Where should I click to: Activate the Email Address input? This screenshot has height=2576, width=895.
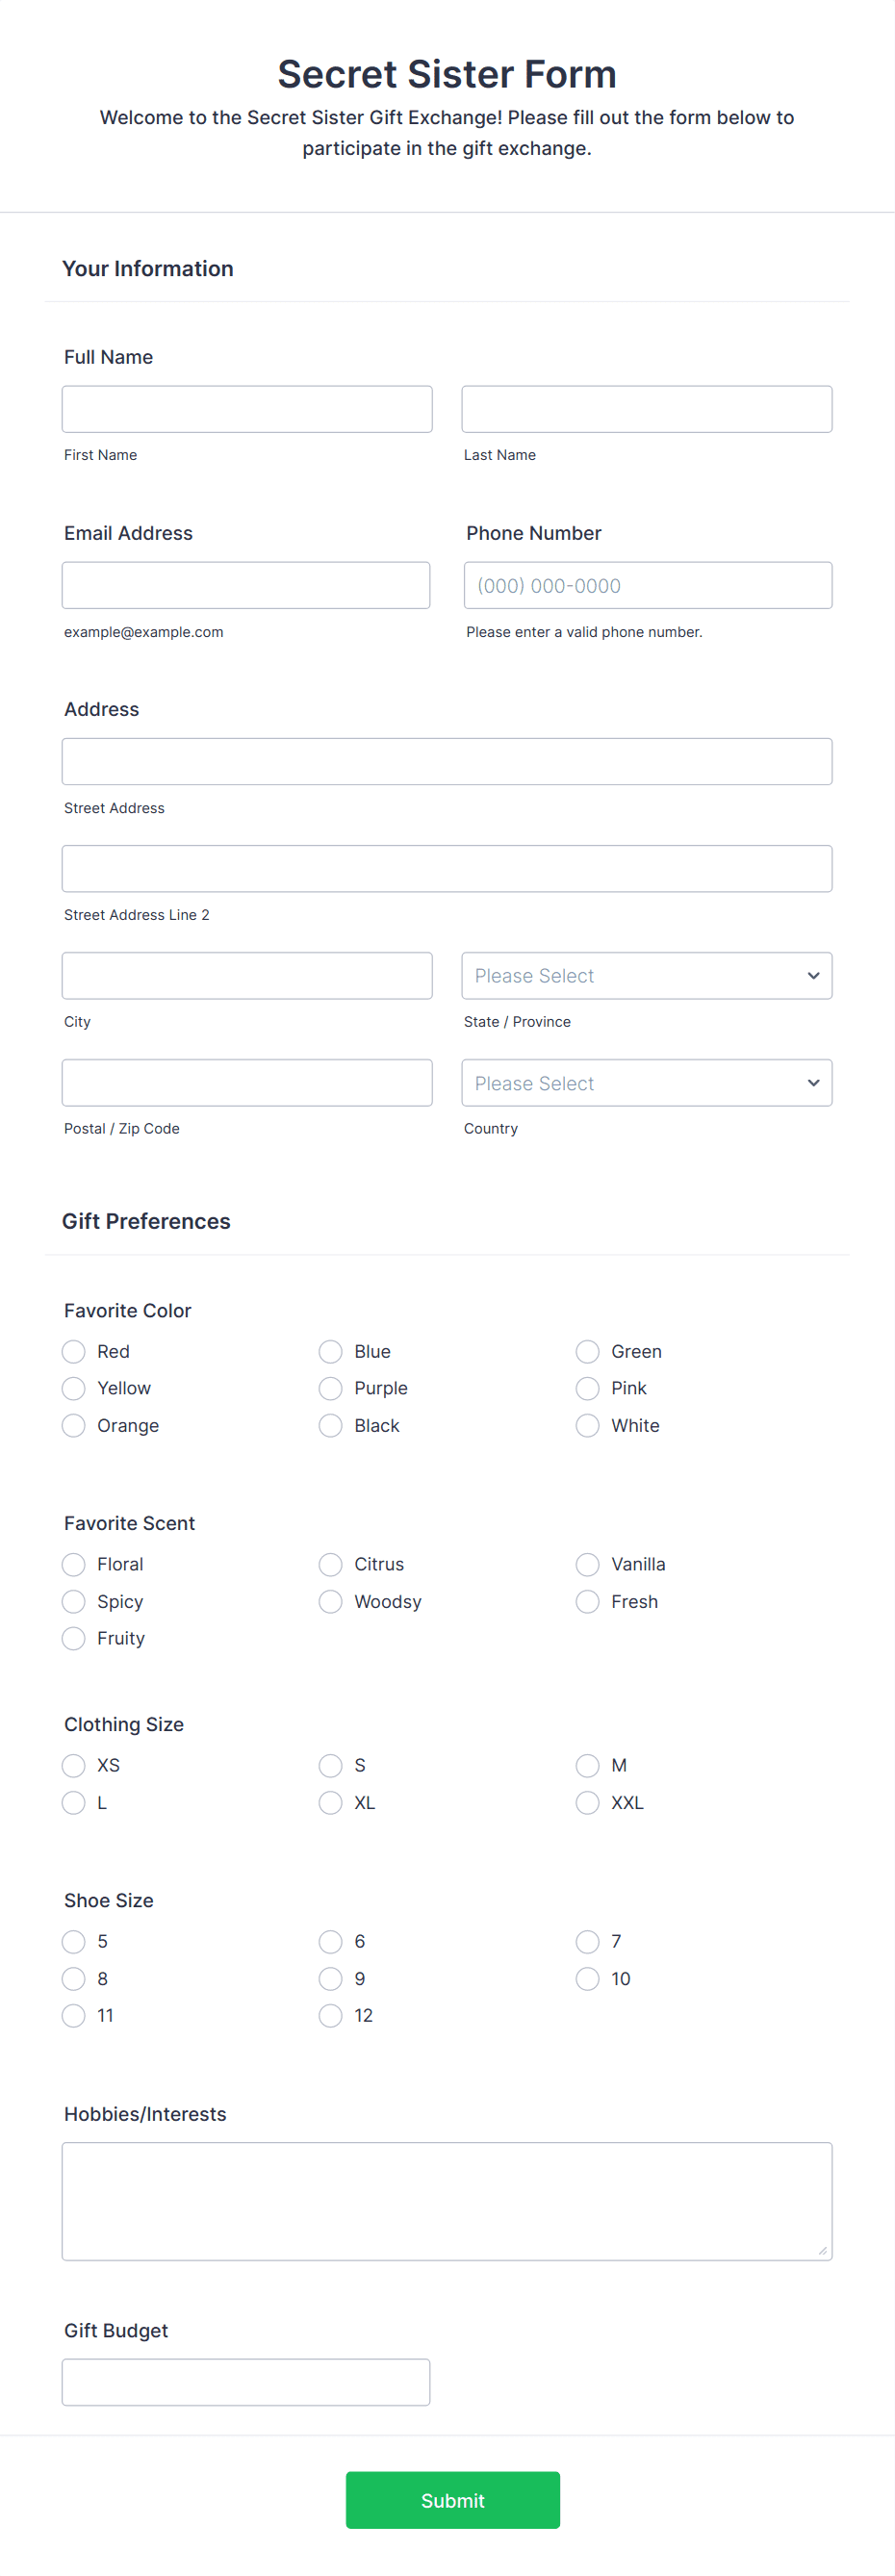coord(246,585)
